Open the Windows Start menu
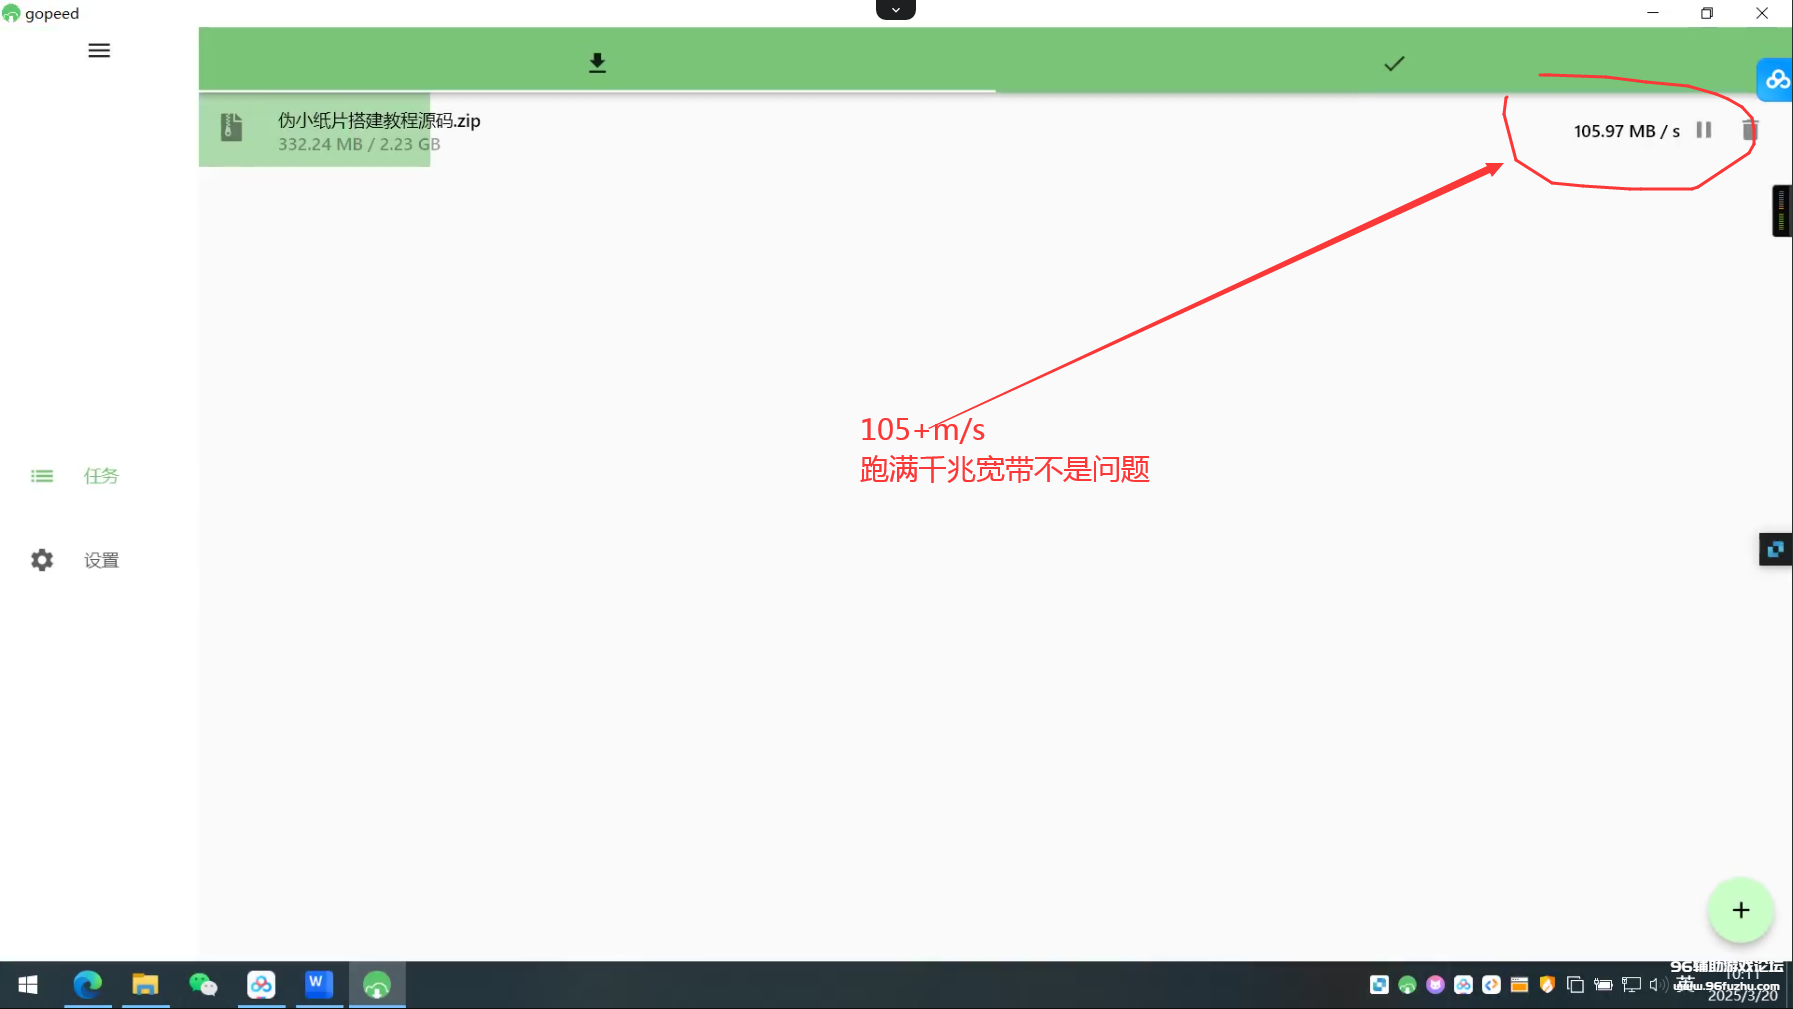Viewport: 1793px width, 1009px height. pyautogui.click(x=28, y=985)
